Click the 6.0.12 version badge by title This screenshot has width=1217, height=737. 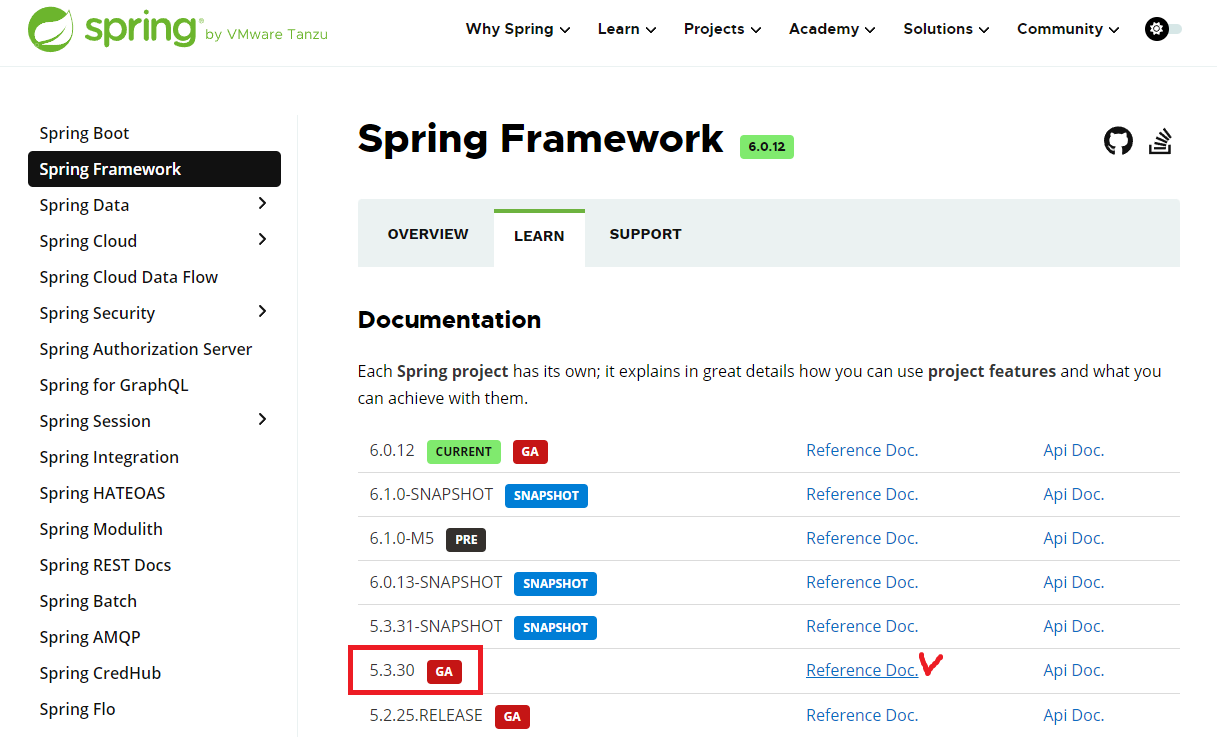(x=766, y=146)
